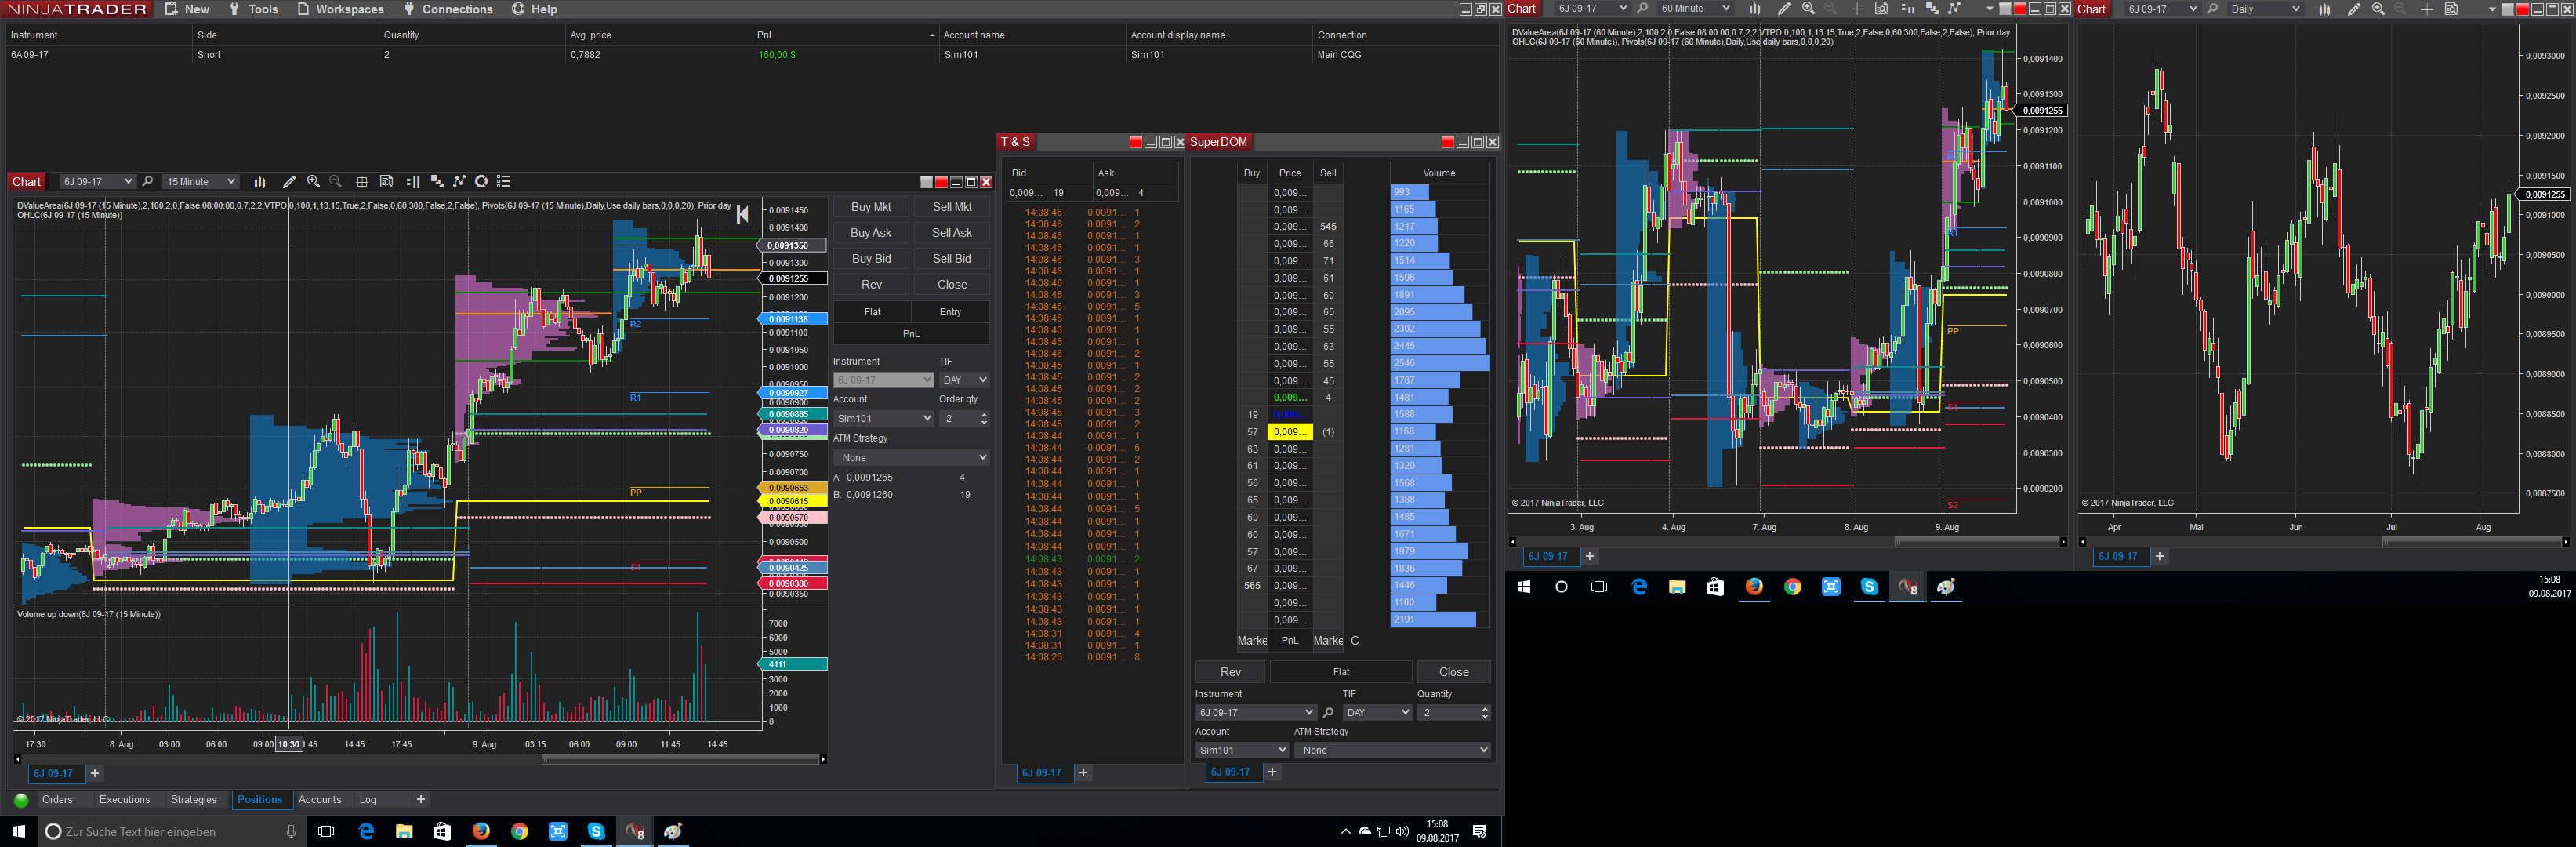Screen dimensions: 2576x847
Task: Open the New menu
Action: [187, 9]
